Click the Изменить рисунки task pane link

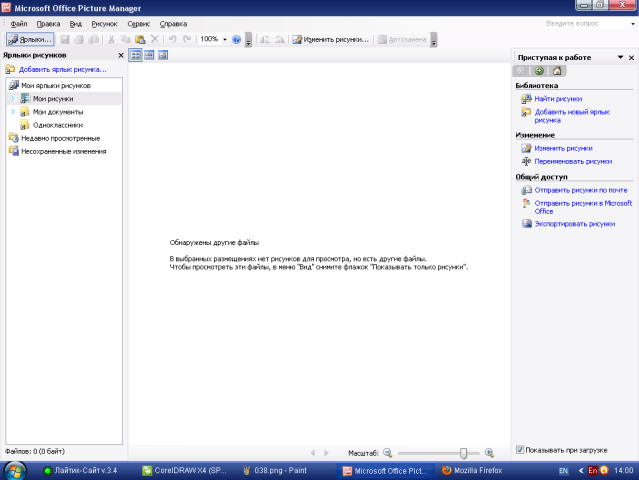[x=563, y=149]
